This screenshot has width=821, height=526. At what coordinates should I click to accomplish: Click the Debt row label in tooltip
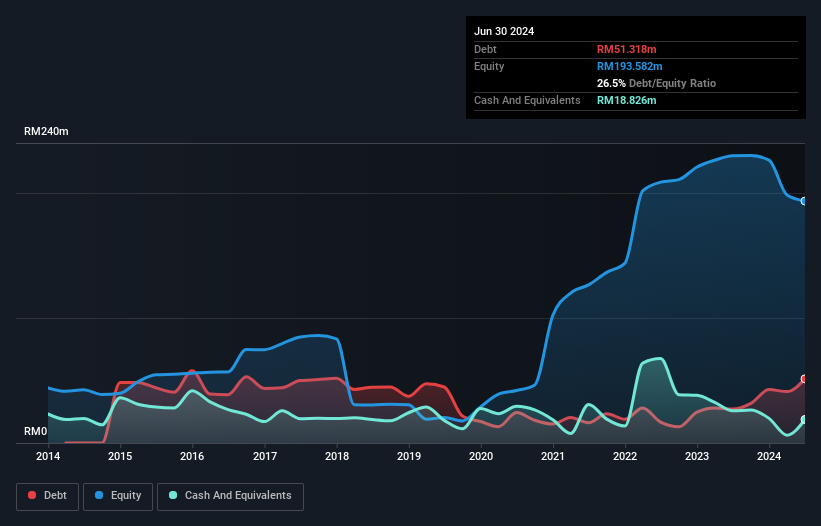click(x=485, y=49)
